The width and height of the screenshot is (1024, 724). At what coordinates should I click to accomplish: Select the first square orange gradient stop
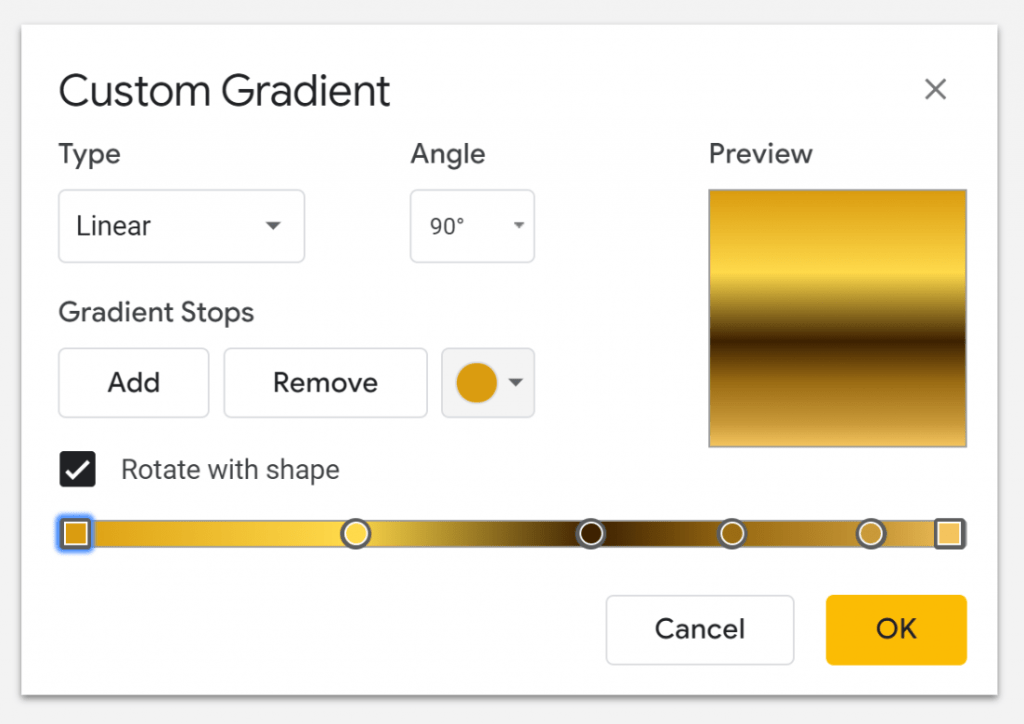pos(76,533)
